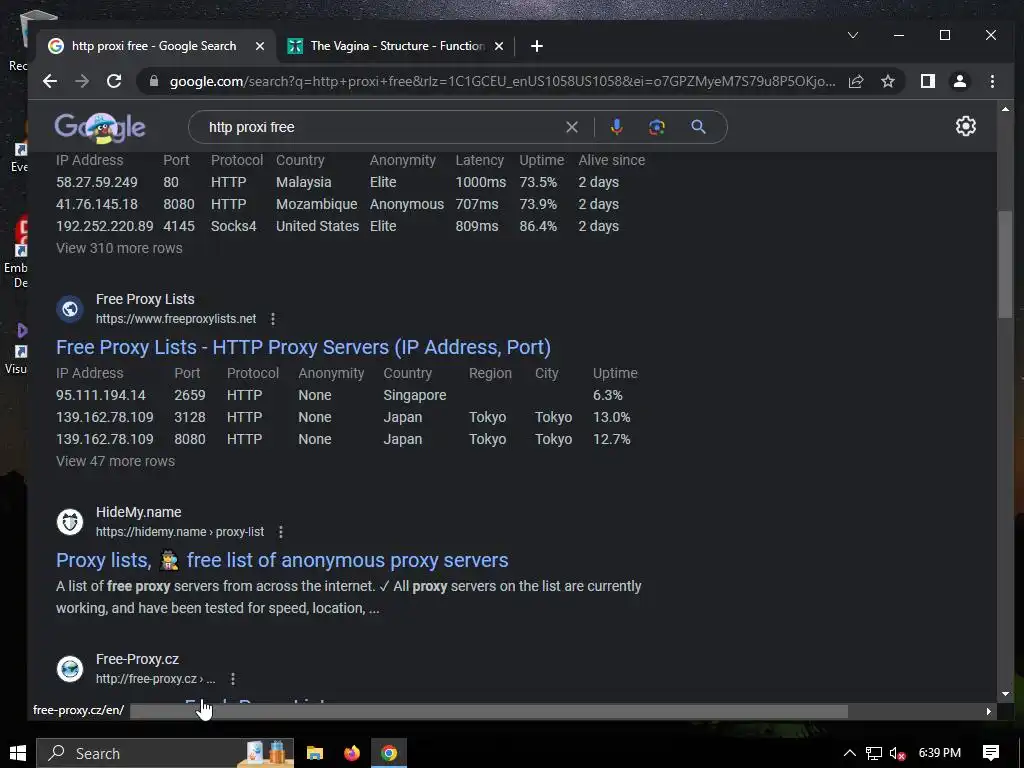The height and width of the screenshot is (768, 1024).
Task: Close The Vagina - Structure tab
Action: pyautogui.click(x=499, y=46)
